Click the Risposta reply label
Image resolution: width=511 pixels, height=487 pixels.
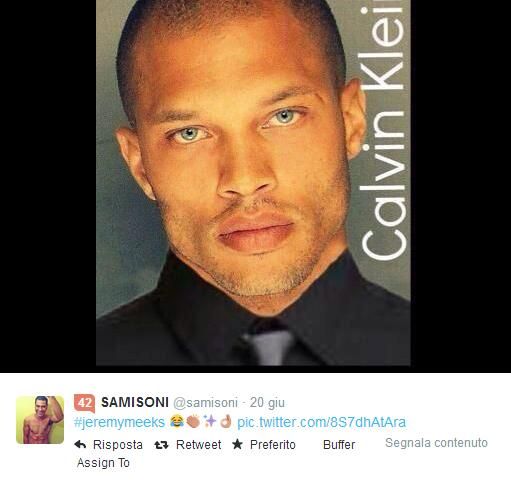click(x=118, y=445)
